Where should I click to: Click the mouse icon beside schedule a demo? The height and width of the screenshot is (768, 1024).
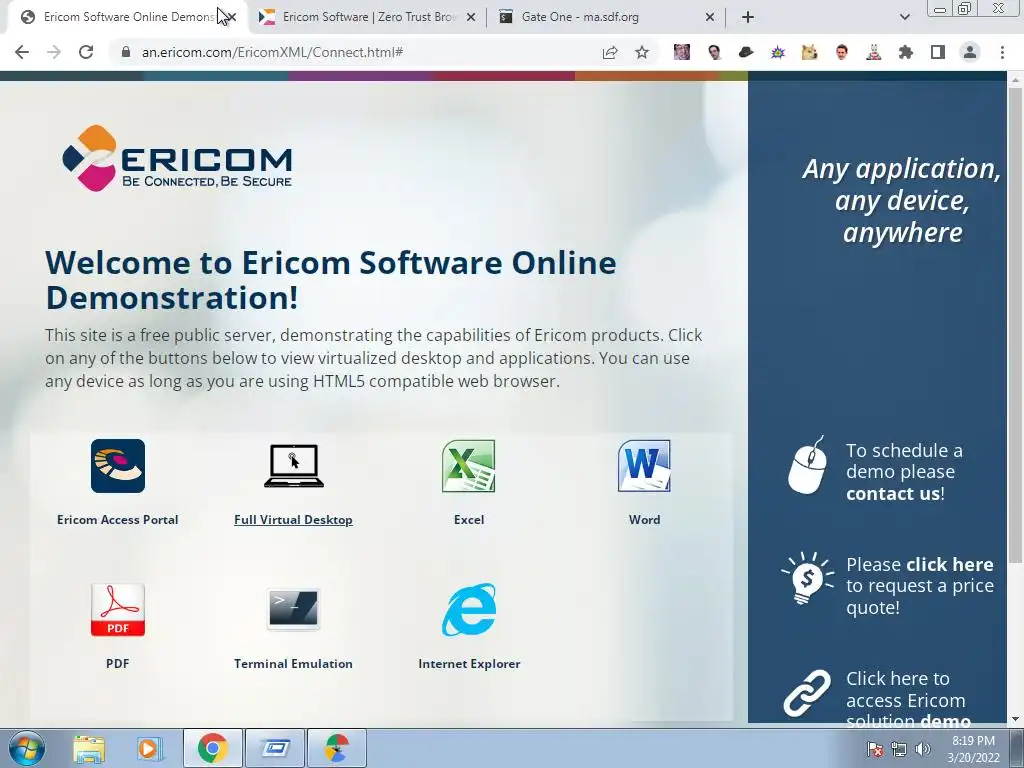pos(808,466)
